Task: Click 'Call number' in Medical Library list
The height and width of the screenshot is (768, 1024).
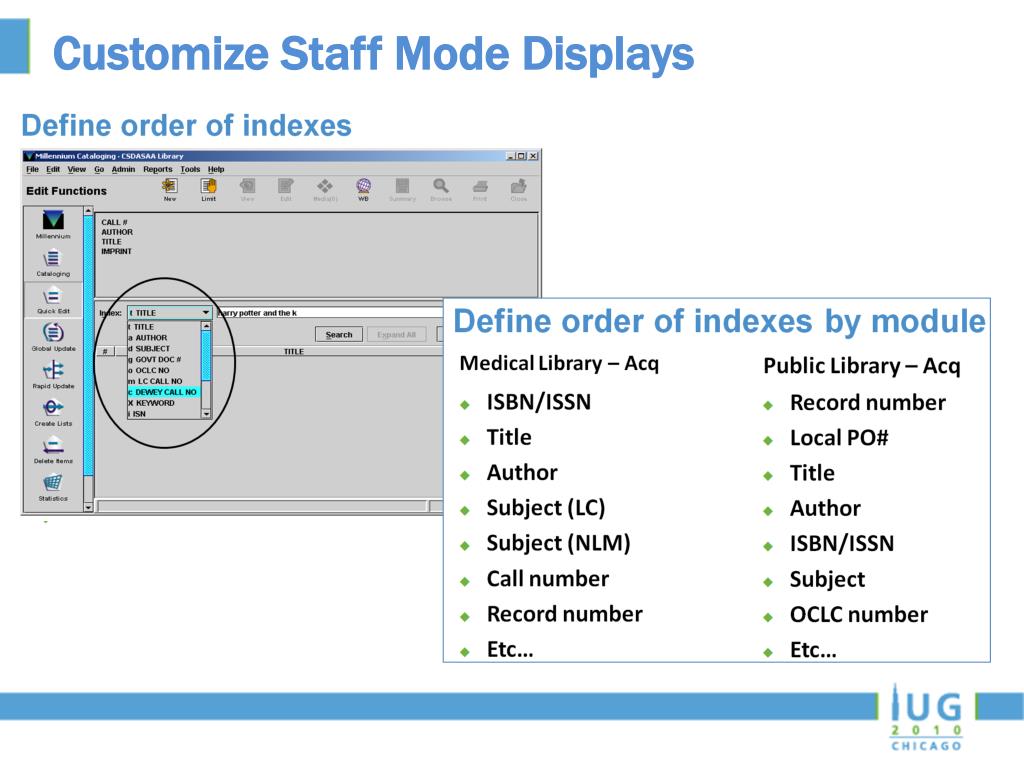Action: 548,579
